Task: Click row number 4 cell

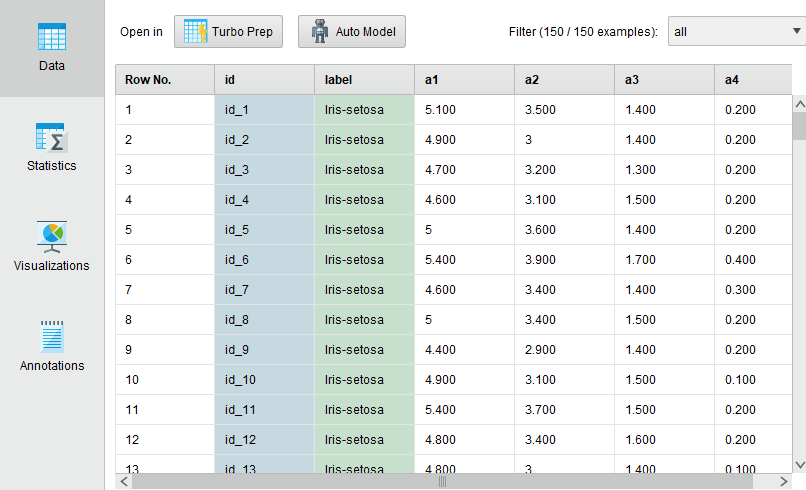Action: coord(165,199)
